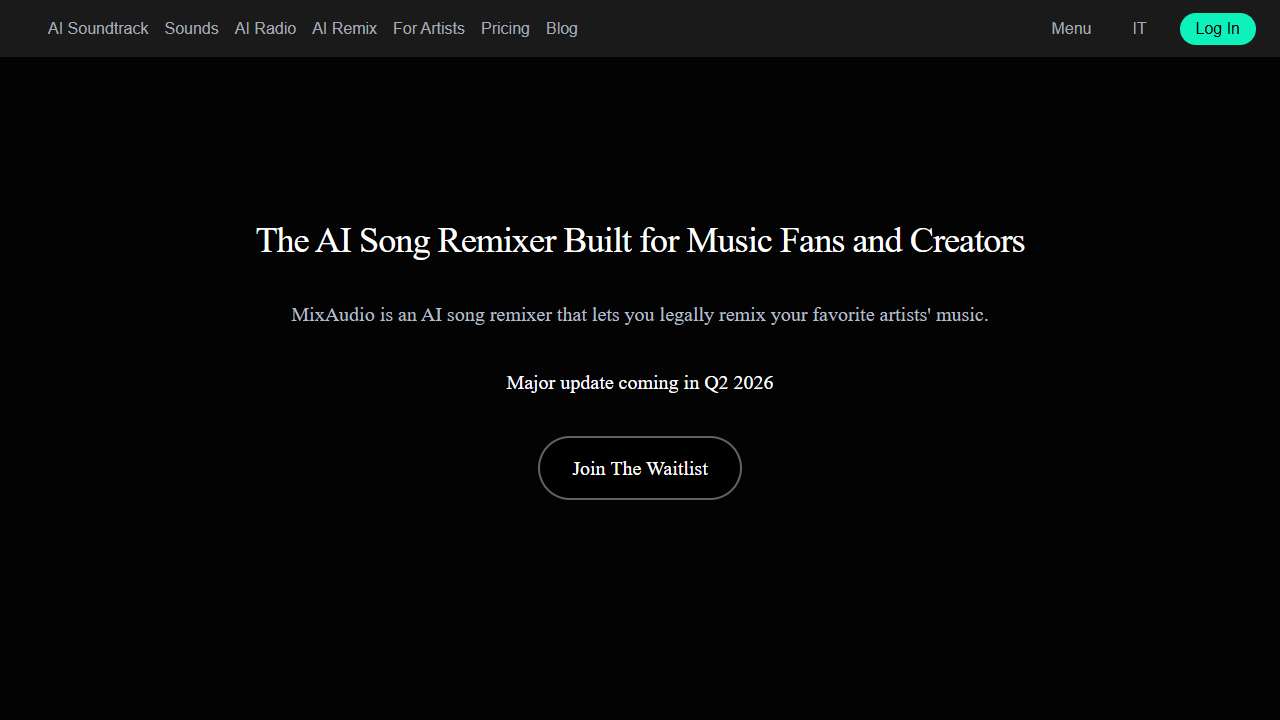
Task: Open the AI Soundtrack page
Action: click(x=98, y=28)
